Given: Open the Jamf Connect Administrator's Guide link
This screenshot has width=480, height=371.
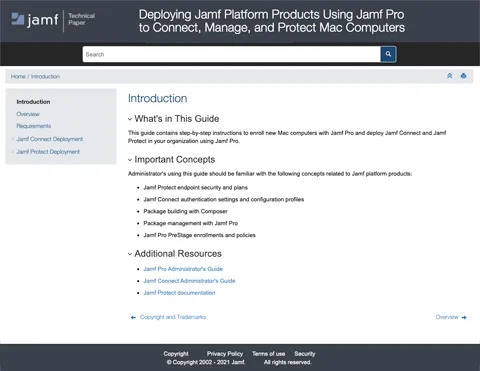Looking at the screenshot, I should pos(189,281).
